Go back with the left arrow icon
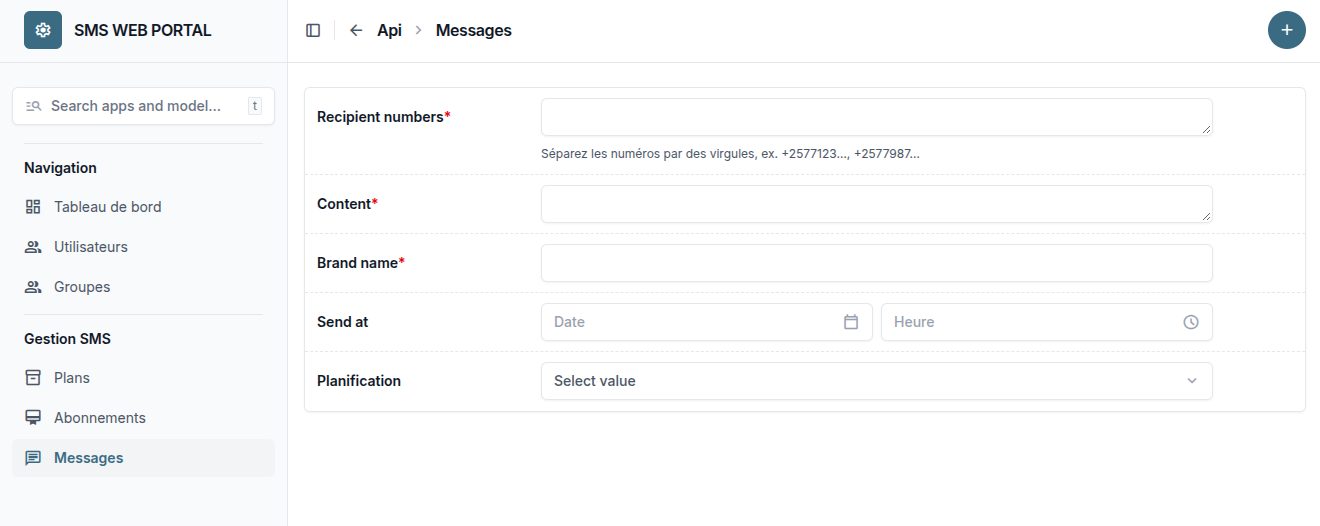The height and width of the screenshot is (526, 1320). point(356,31)
